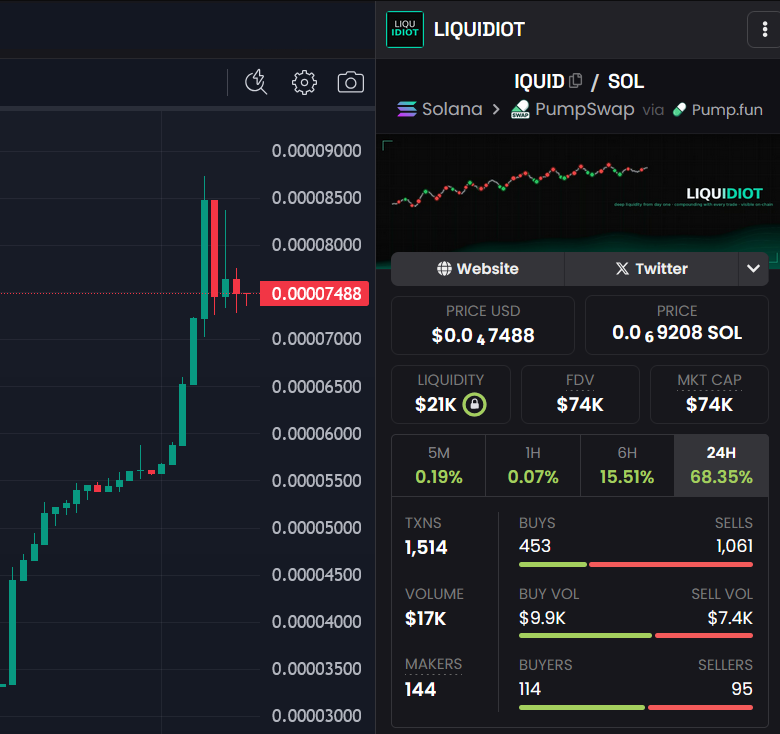This screenshot has height=734, width=780.
Task: Click the liquidity lock icon
Action: coord(474,404)
